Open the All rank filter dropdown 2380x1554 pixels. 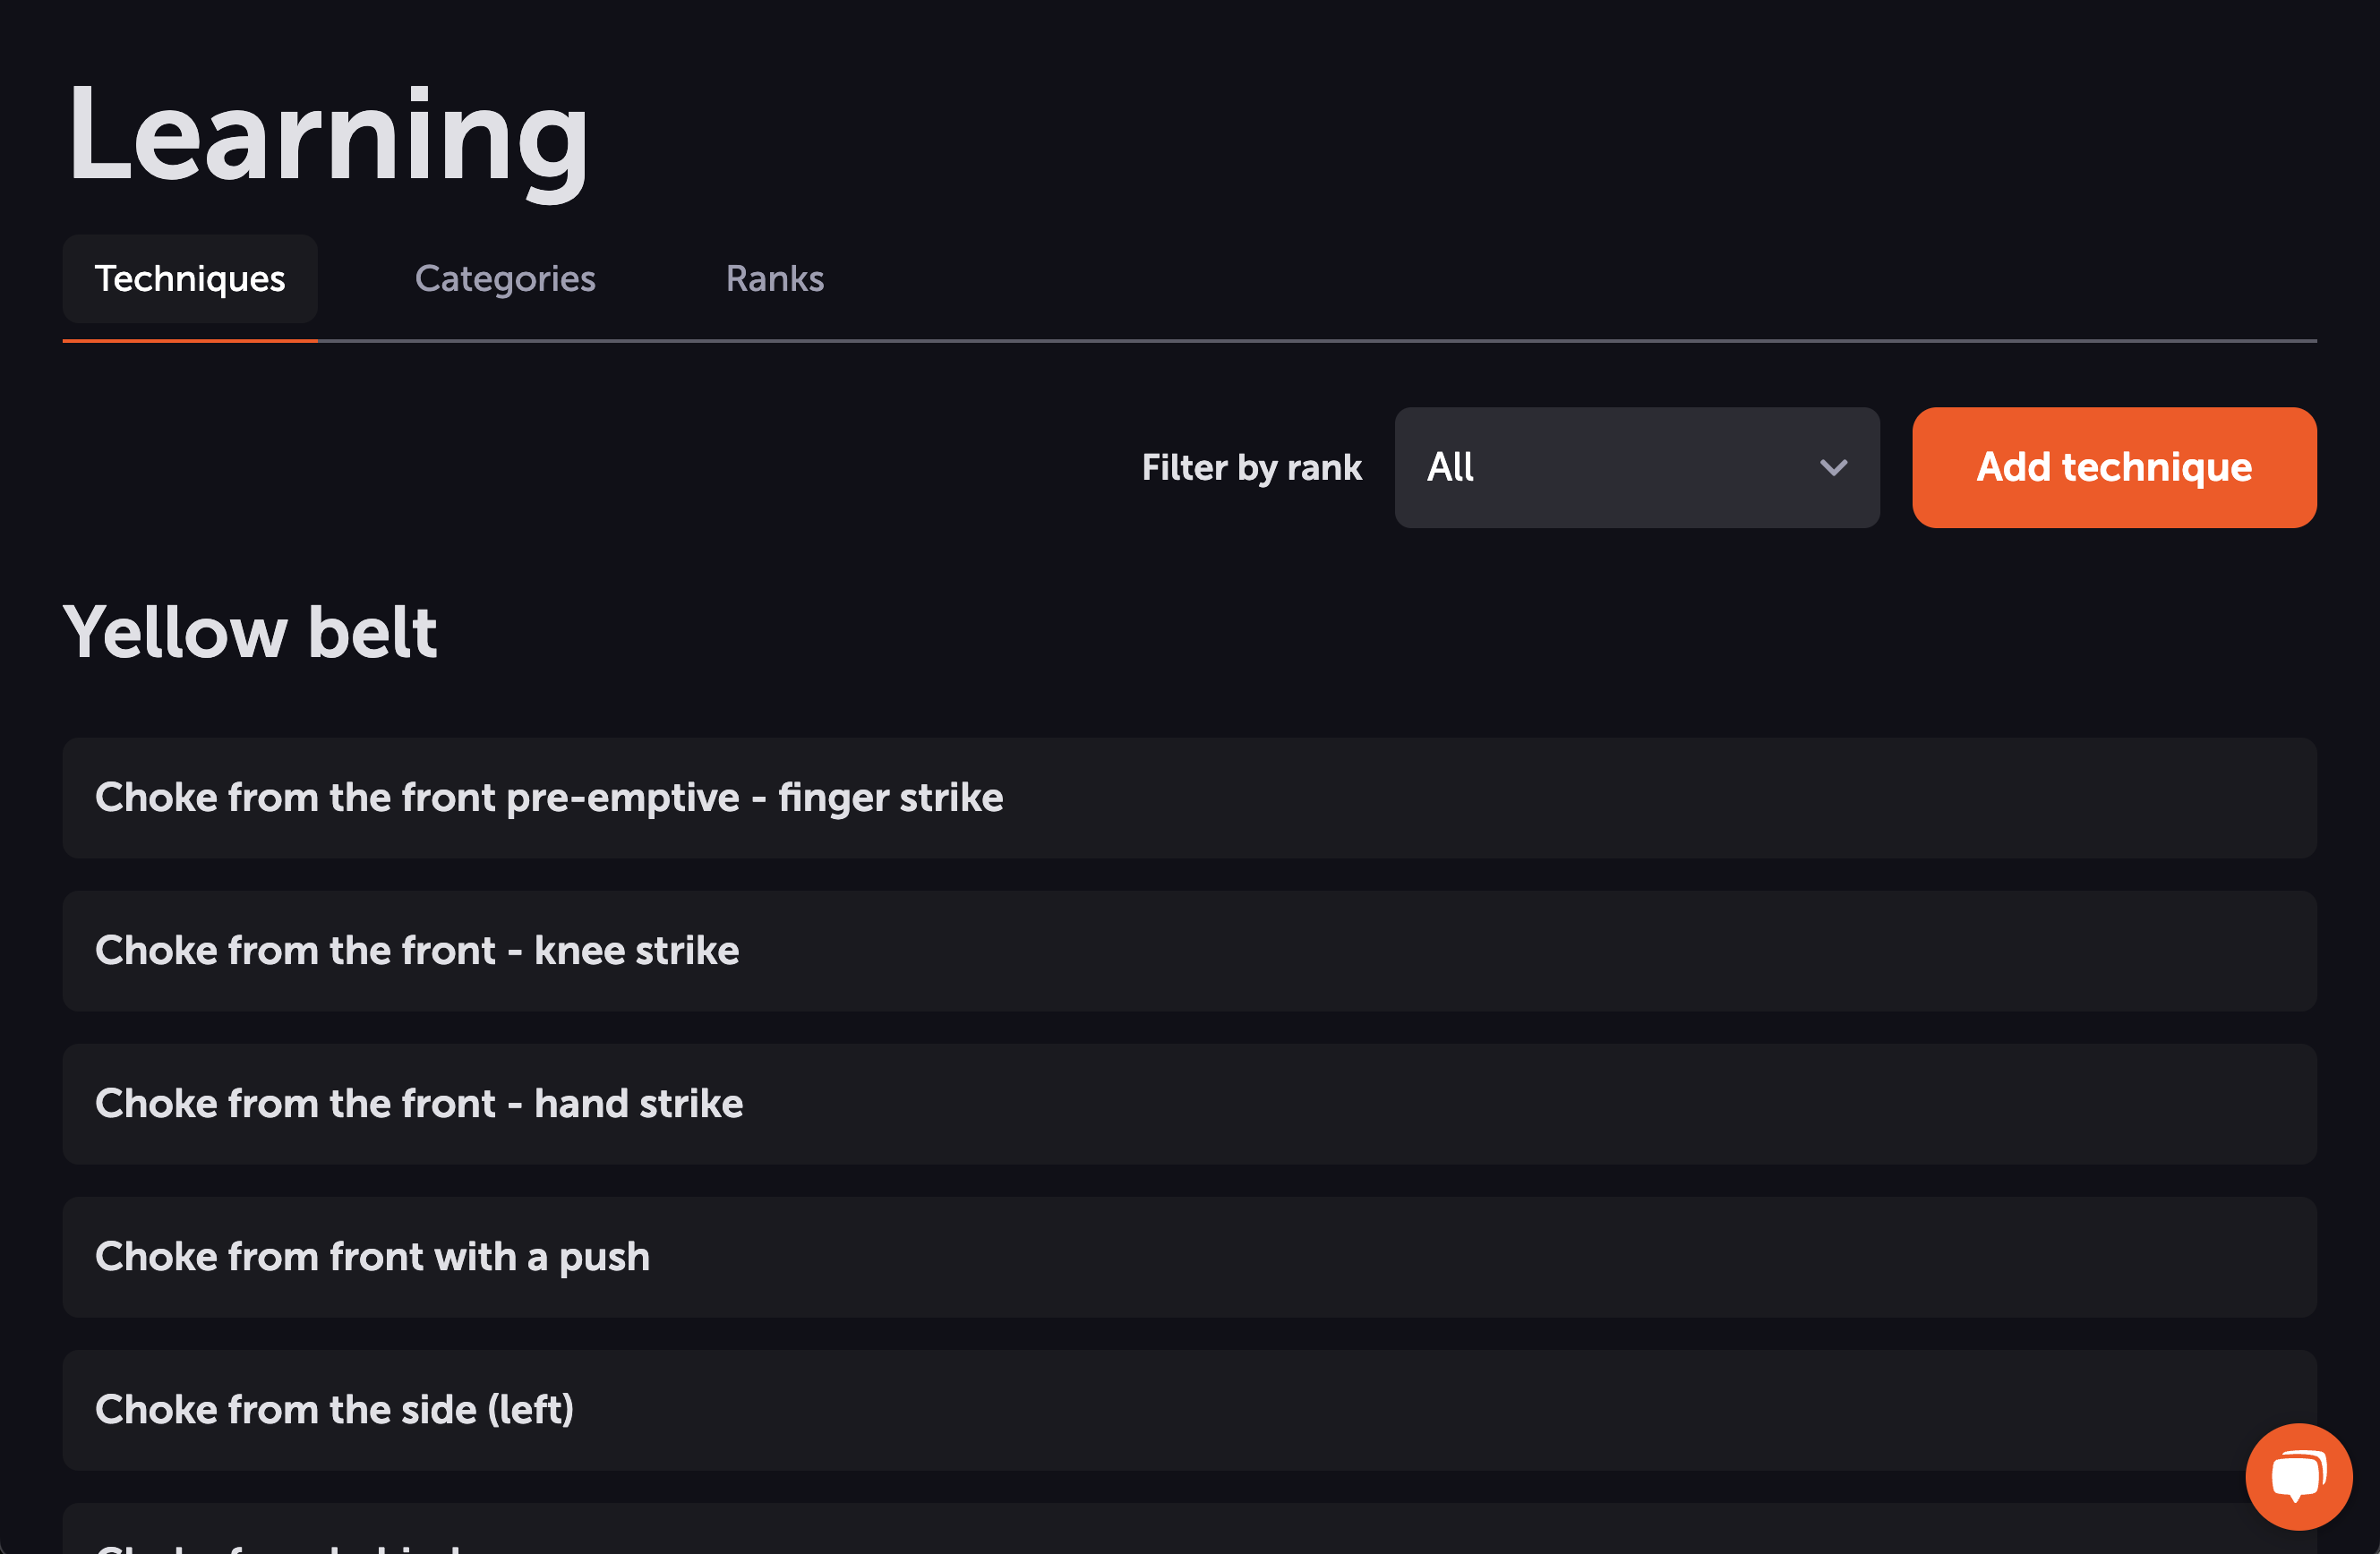[x=1636, y=467]
